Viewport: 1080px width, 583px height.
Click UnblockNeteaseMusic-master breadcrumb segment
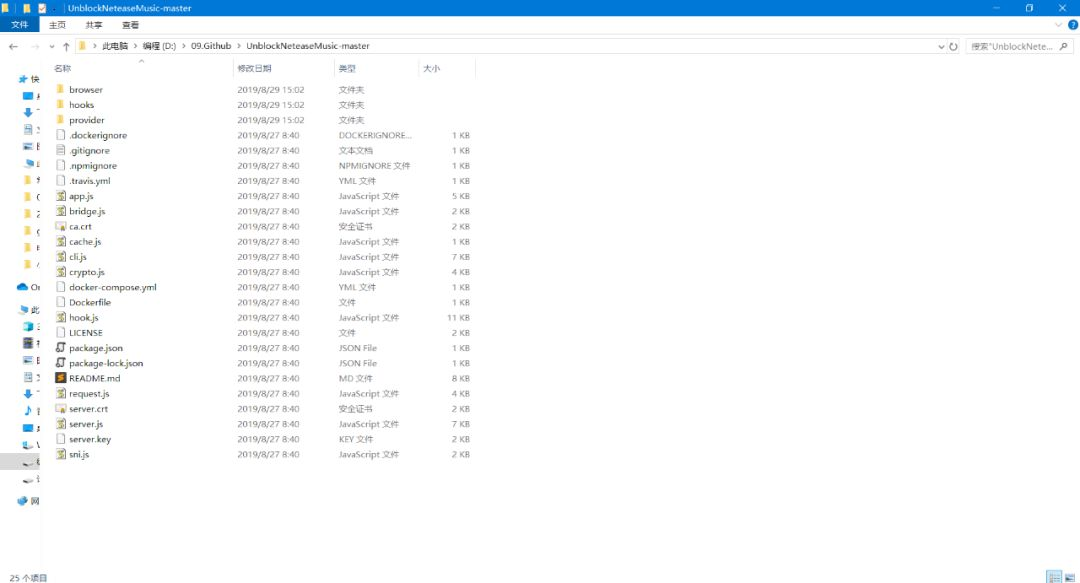(x=308, y=46)
